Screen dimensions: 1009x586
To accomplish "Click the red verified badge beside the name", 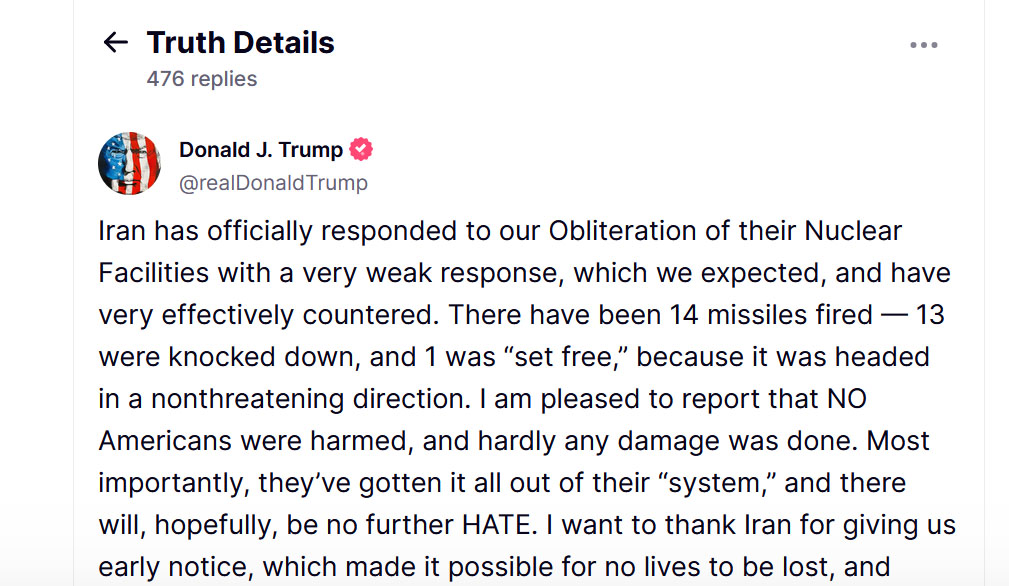I will tap(361, 149).
